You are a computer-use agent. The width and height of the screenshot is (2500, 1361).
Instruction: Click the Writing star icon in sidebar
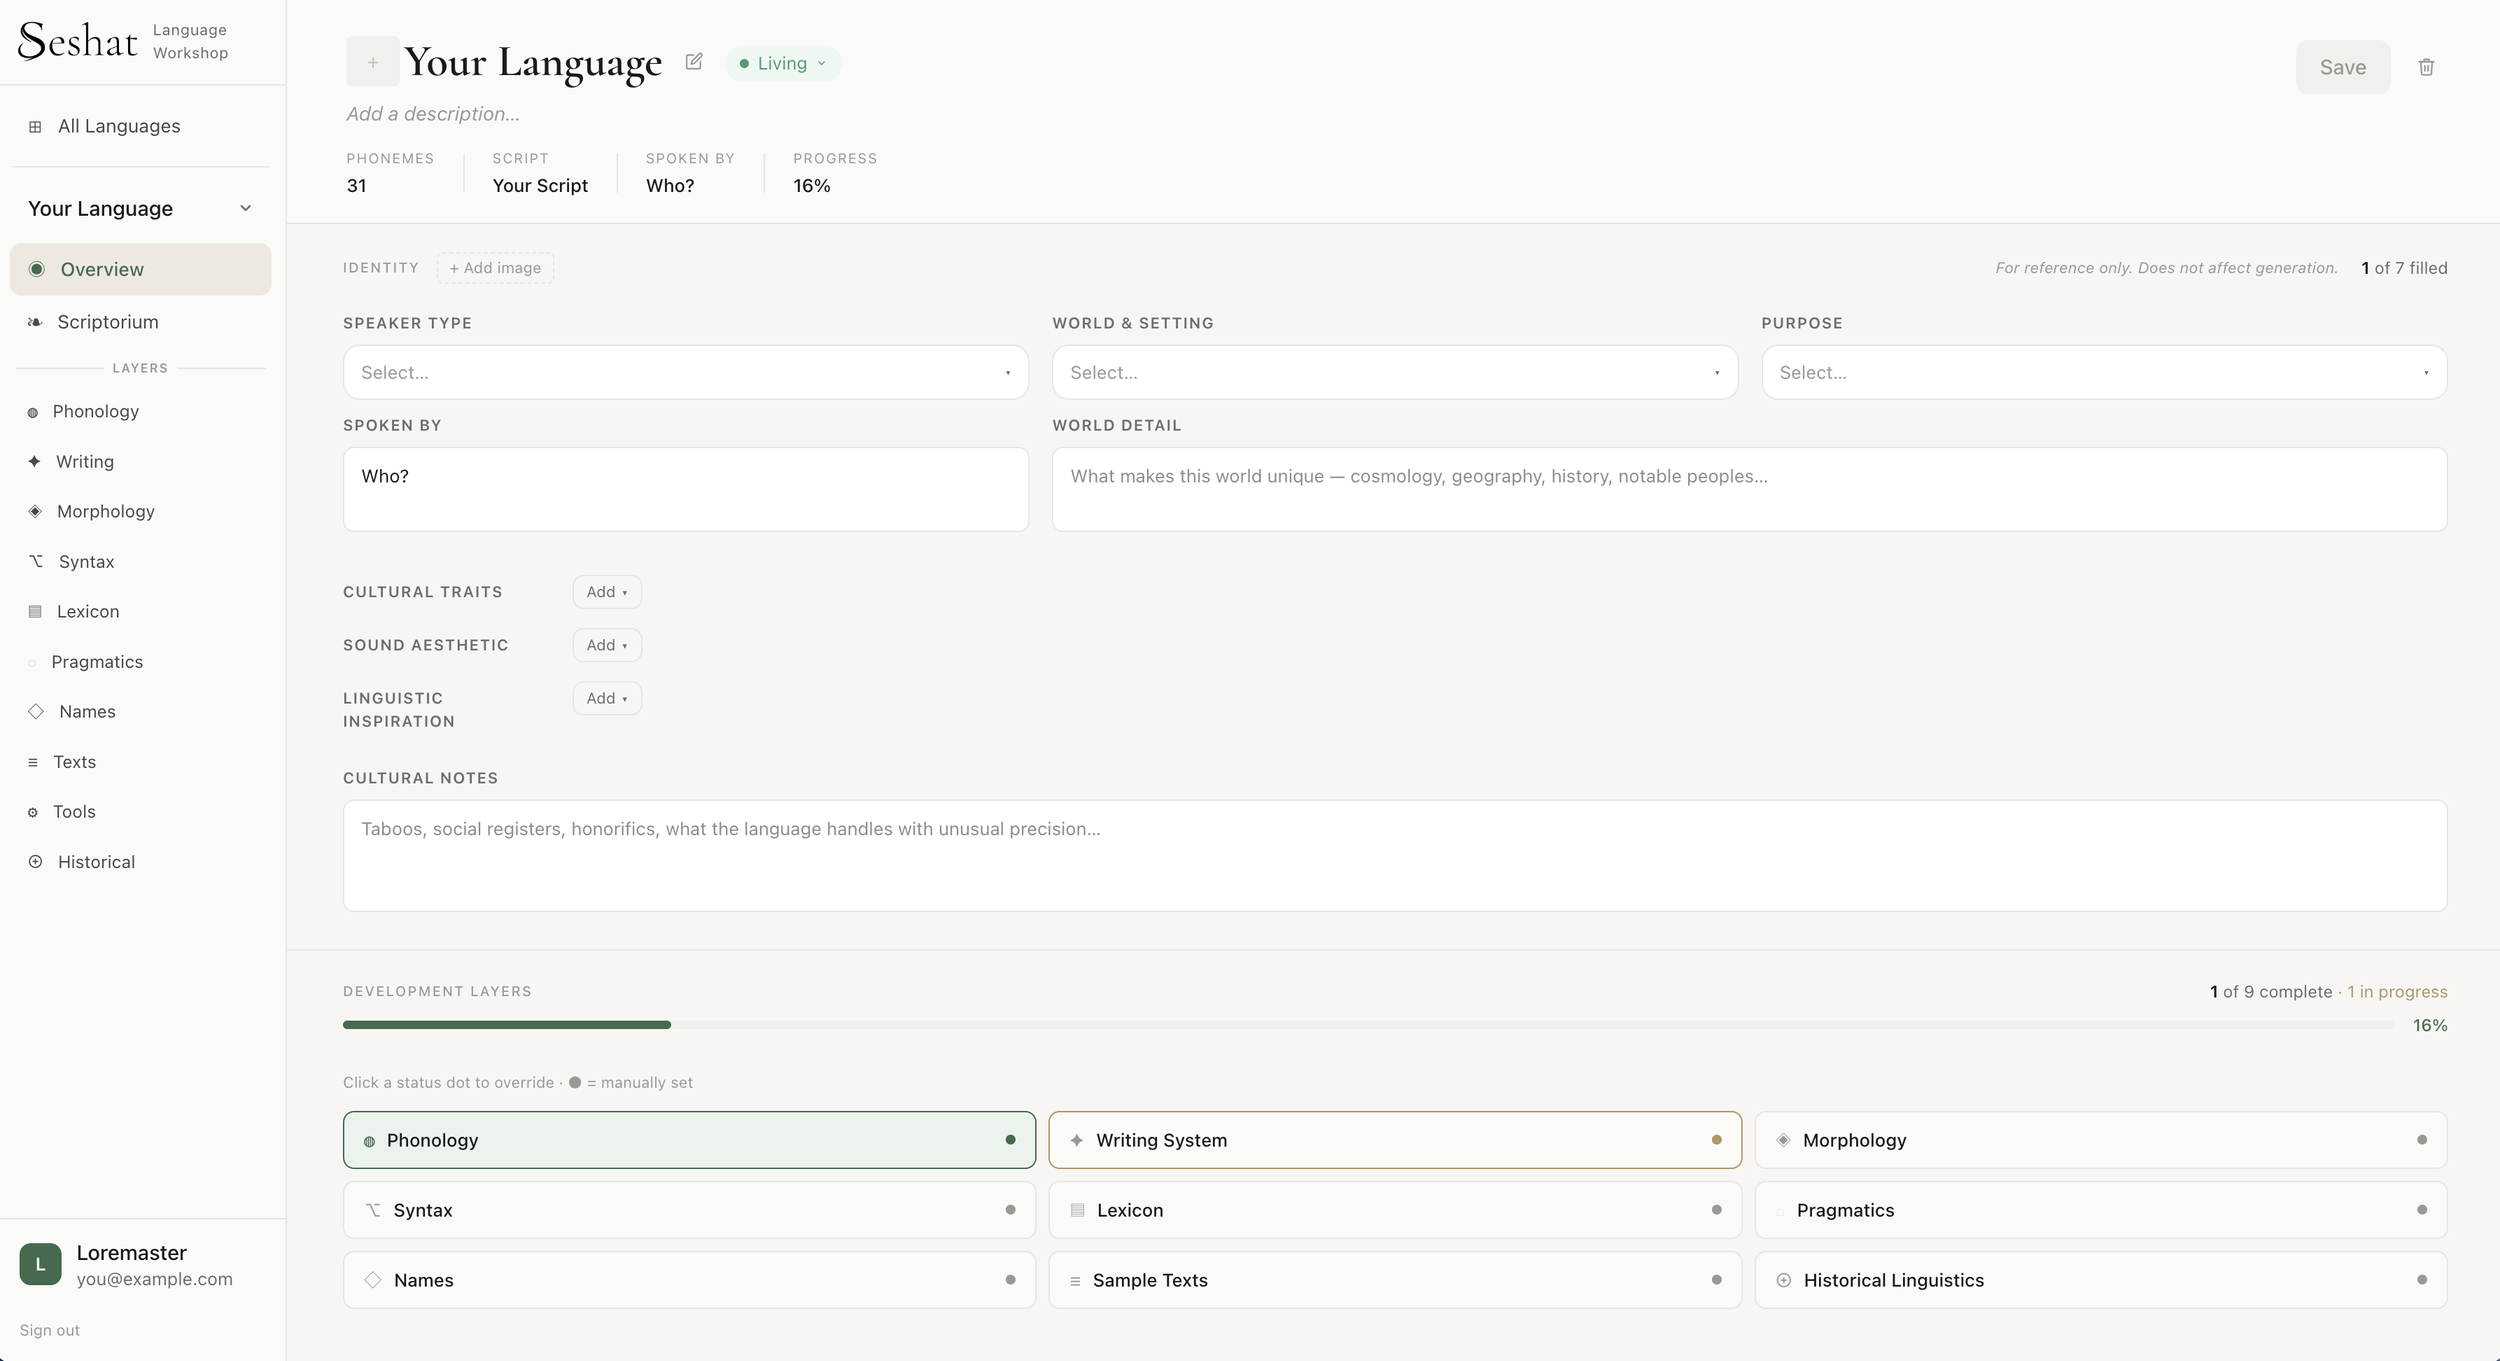pos(34,461)
